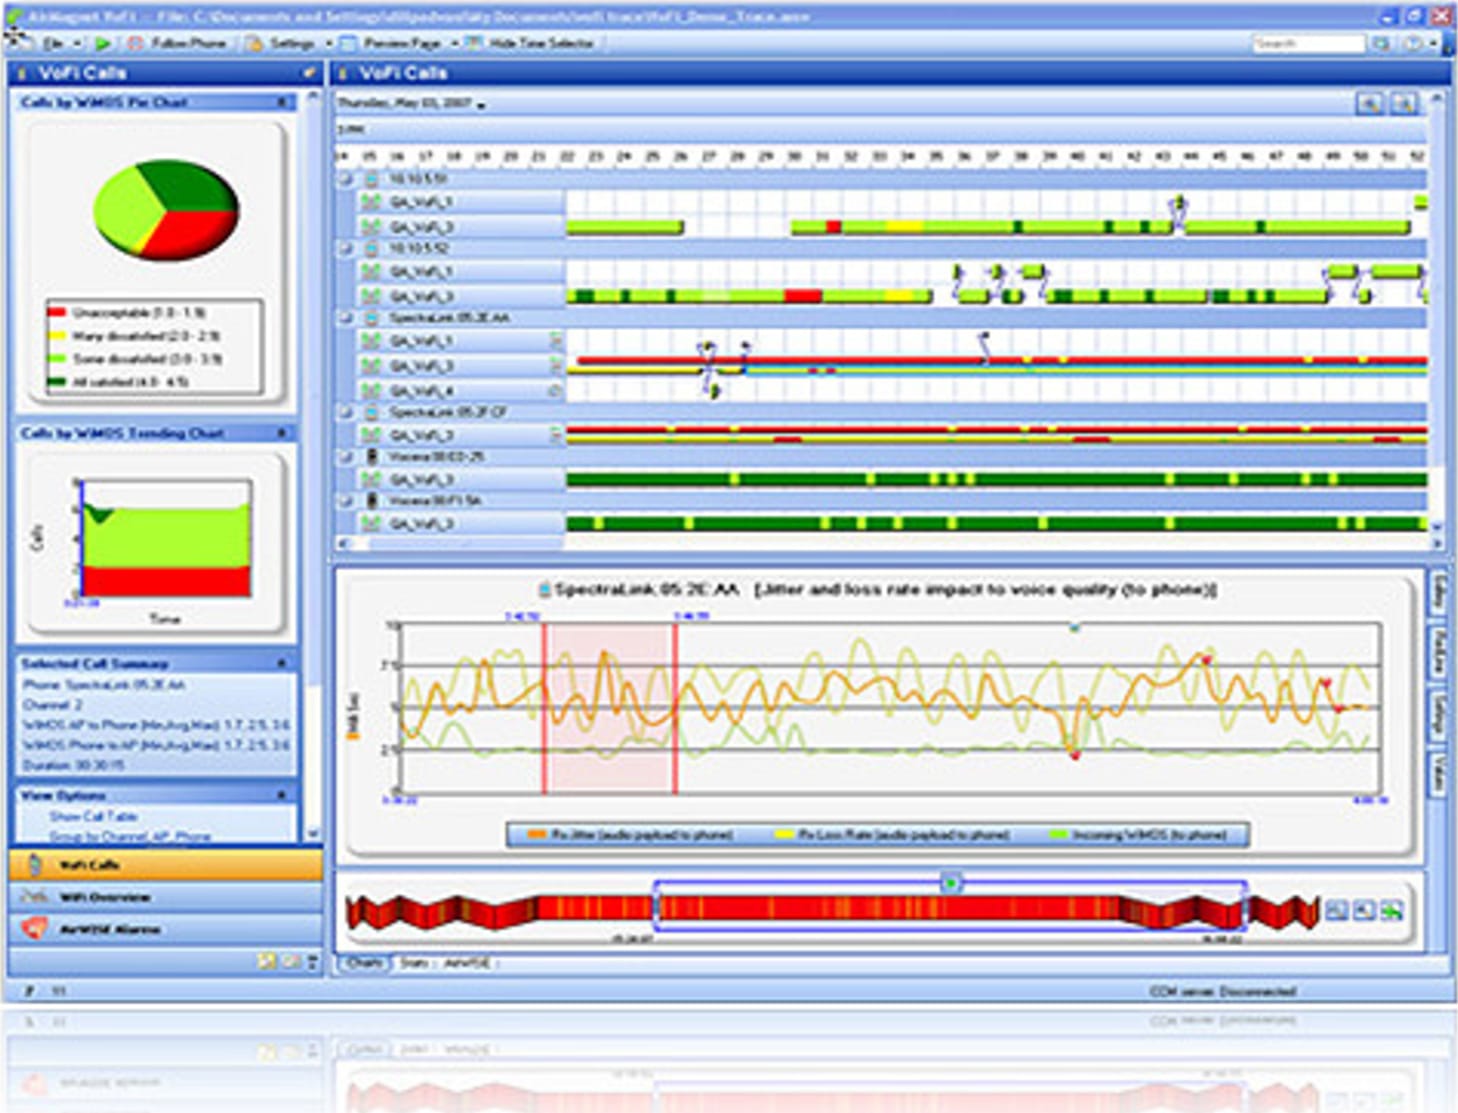Click the zoom in icon above timeline

1370,103
